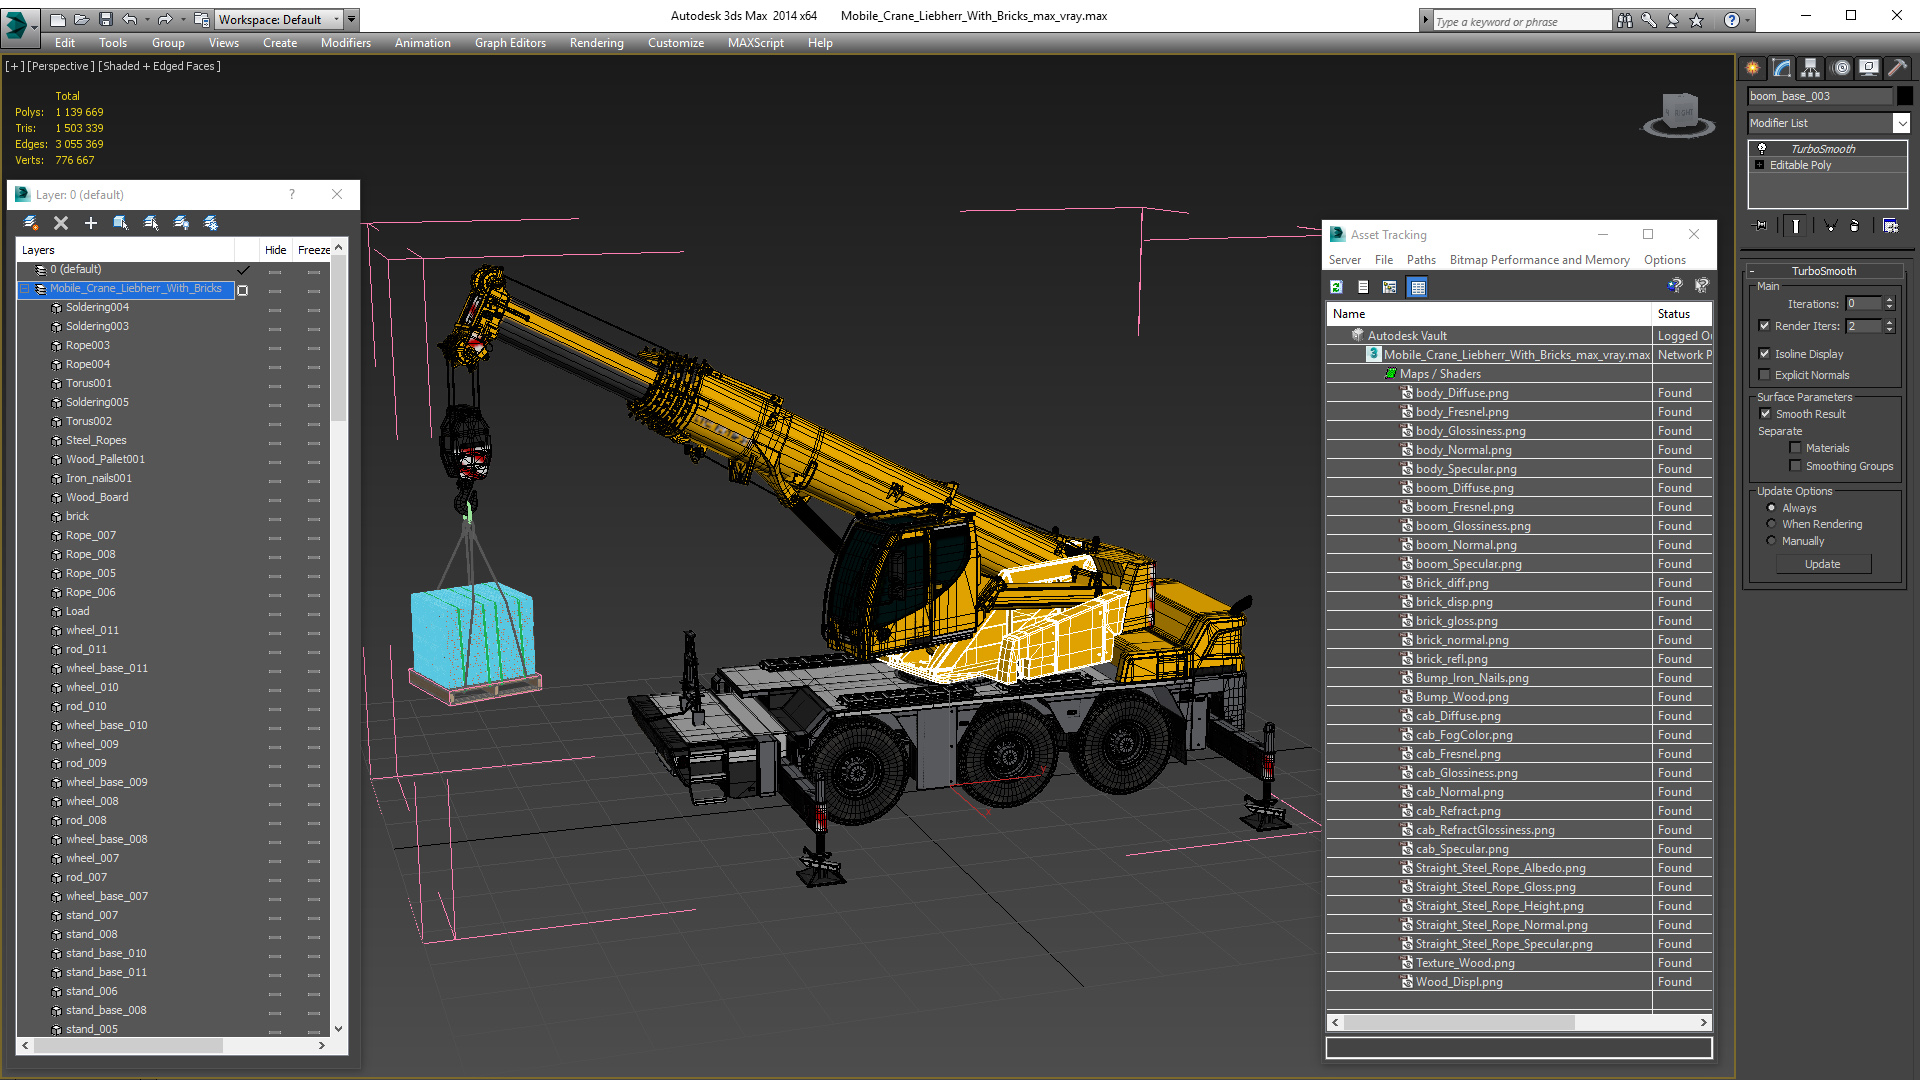Open the Quick Access Toolbar customize dropdown
The height and width of the screenshot is (1080, 1920).
352,19
